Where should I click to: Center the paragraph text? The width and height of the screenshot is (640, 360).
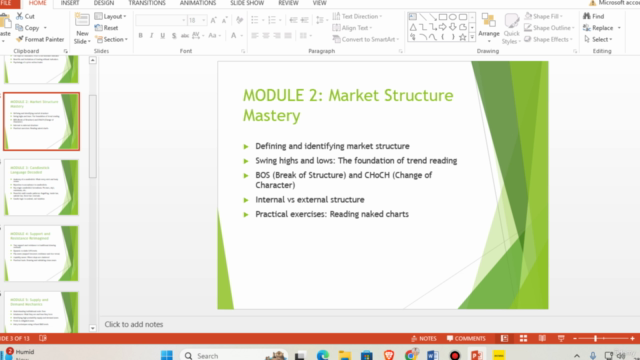coord(266,36)
